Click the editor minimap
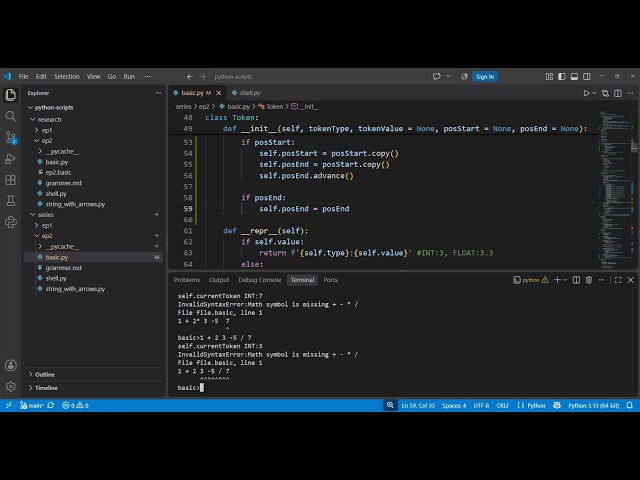Screen dimensions: 640x480 click(616, 188)
